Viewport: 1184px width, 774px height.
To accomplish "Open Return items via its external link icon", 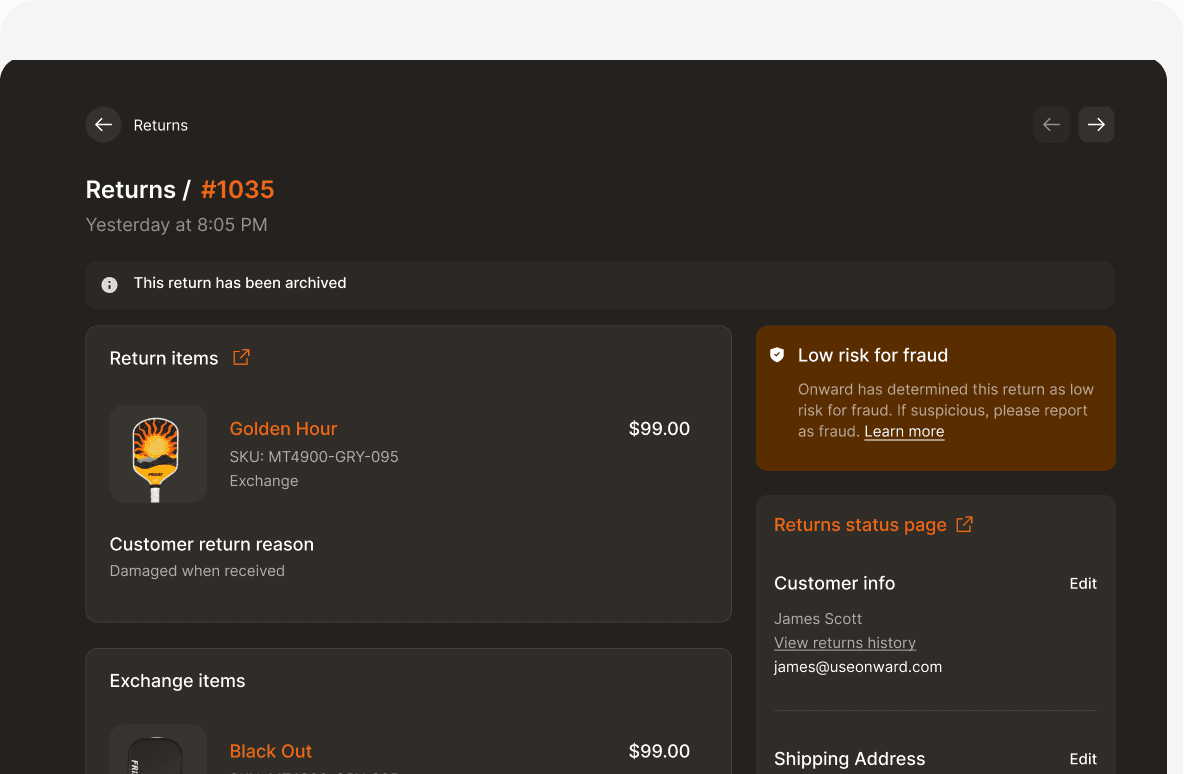I will (241, 357).
